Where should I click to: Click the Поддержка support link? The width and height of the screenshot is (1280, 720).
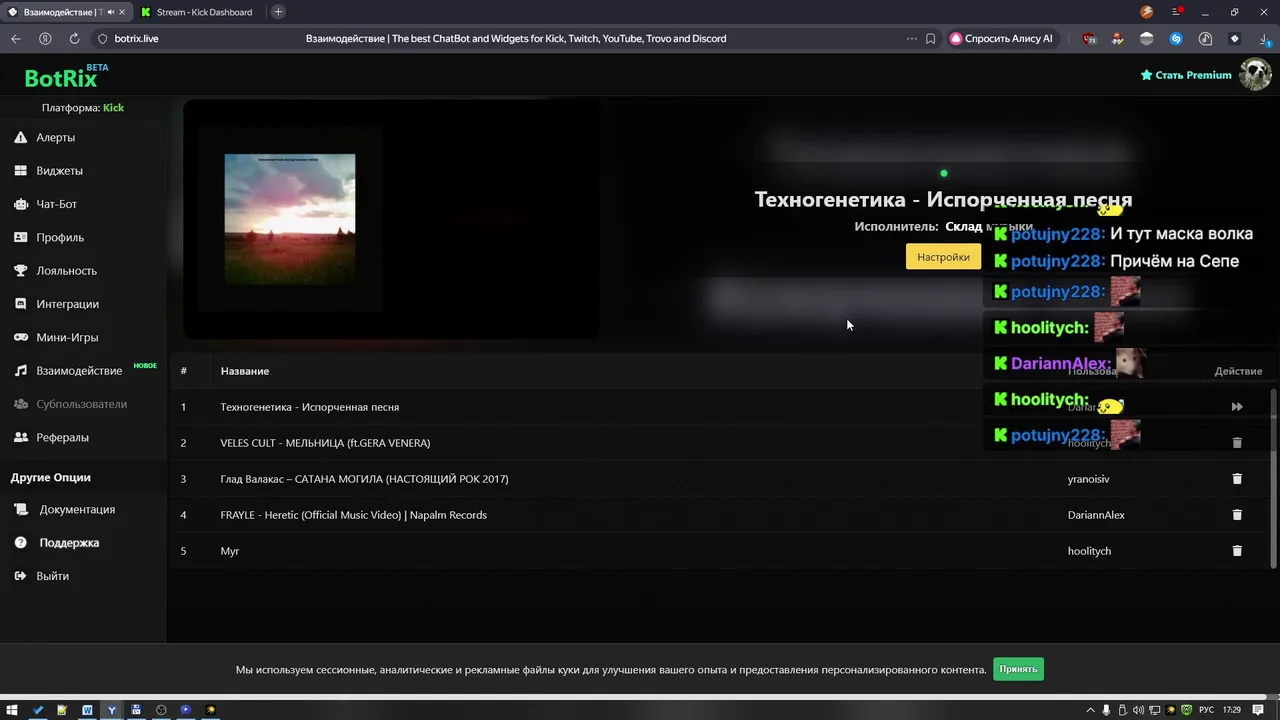[69, 543]
